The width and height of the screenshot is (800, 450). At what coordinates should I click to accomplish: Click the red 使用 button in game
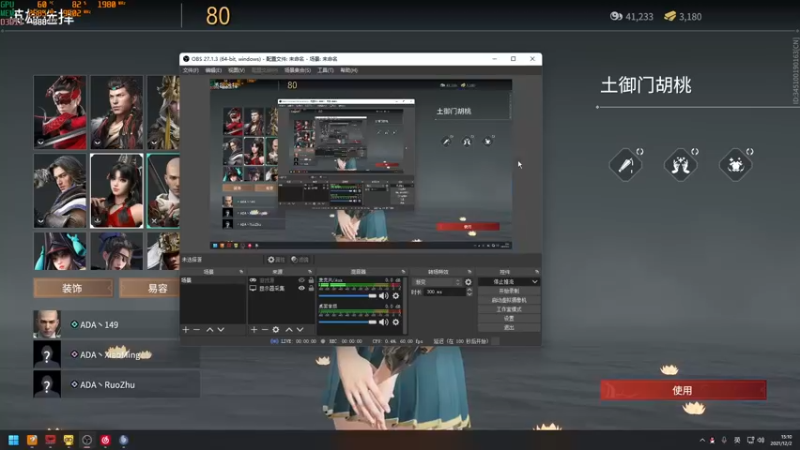pos(683,390)
